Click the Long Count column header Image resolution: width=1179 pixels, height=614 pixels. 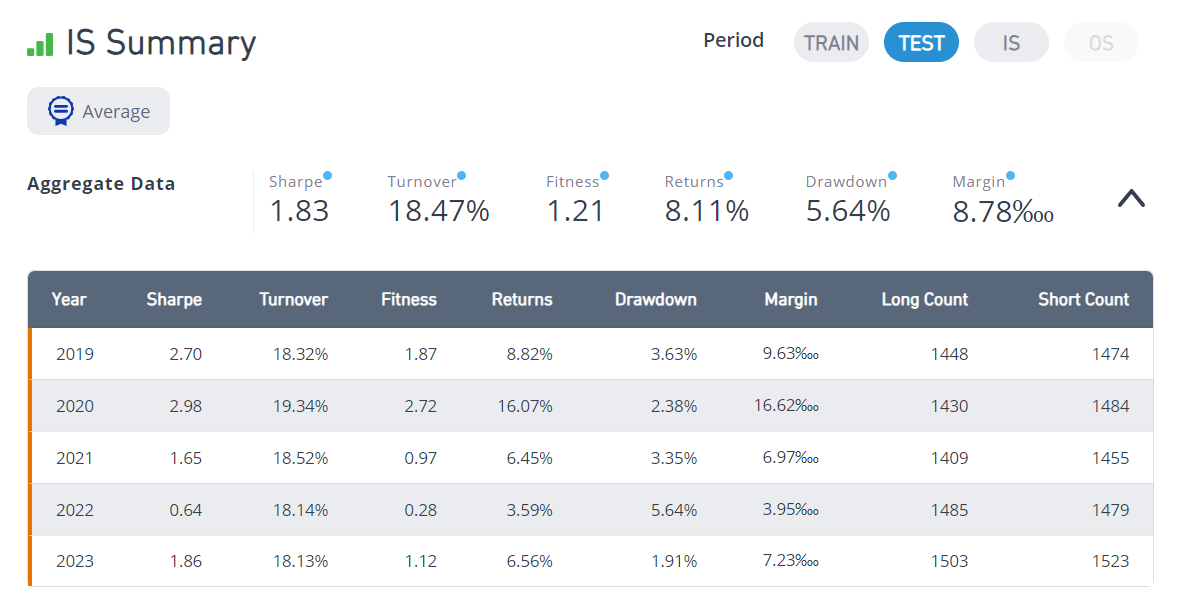(925, 299)
